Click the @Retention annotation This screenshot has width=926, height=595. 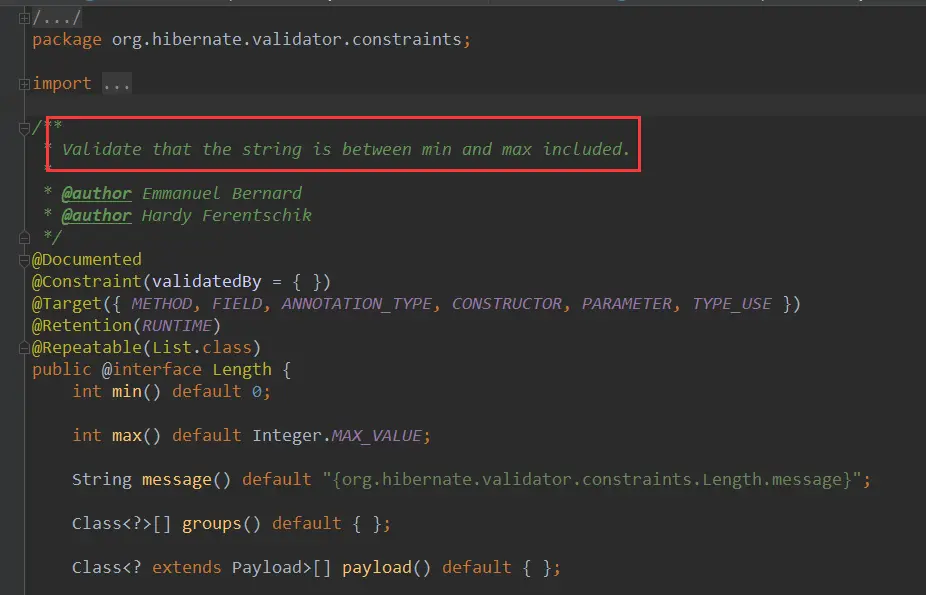(82, 325)
